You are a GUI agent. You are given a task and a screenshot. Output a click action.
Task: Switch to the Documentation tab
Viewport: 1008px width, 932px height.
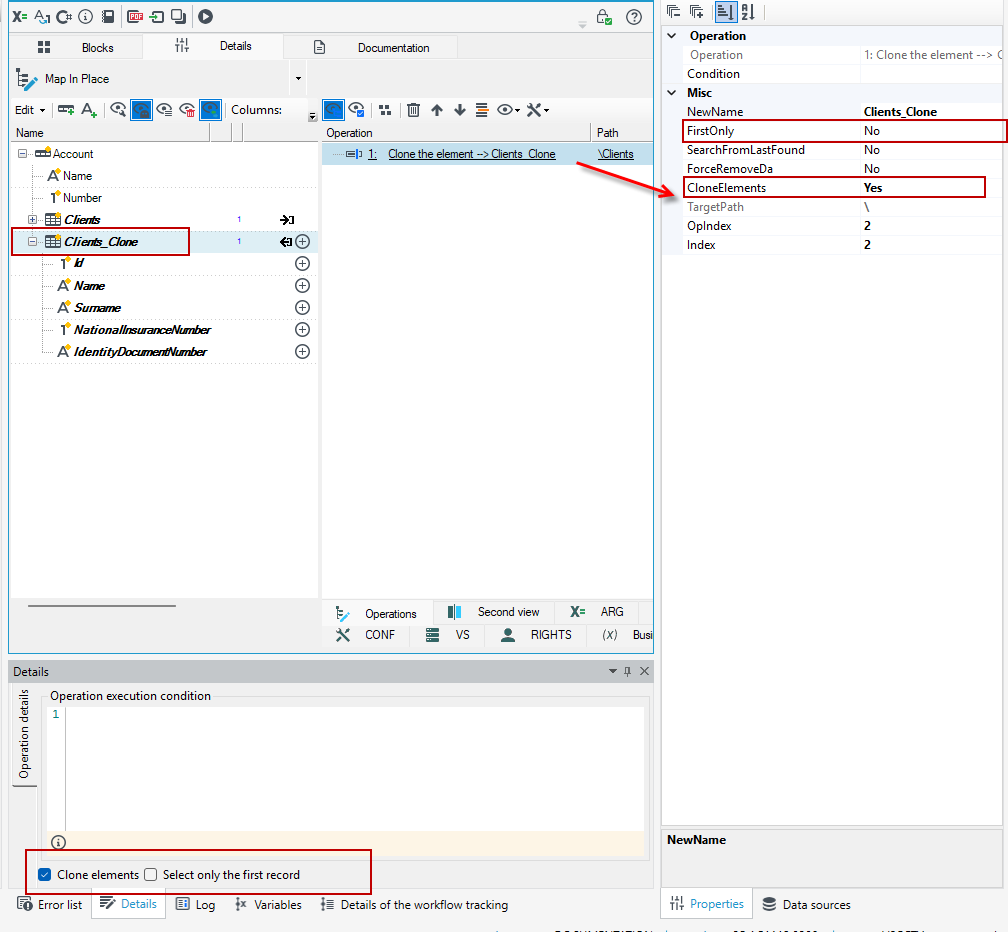pyautogui.click(x=371, y=48)
